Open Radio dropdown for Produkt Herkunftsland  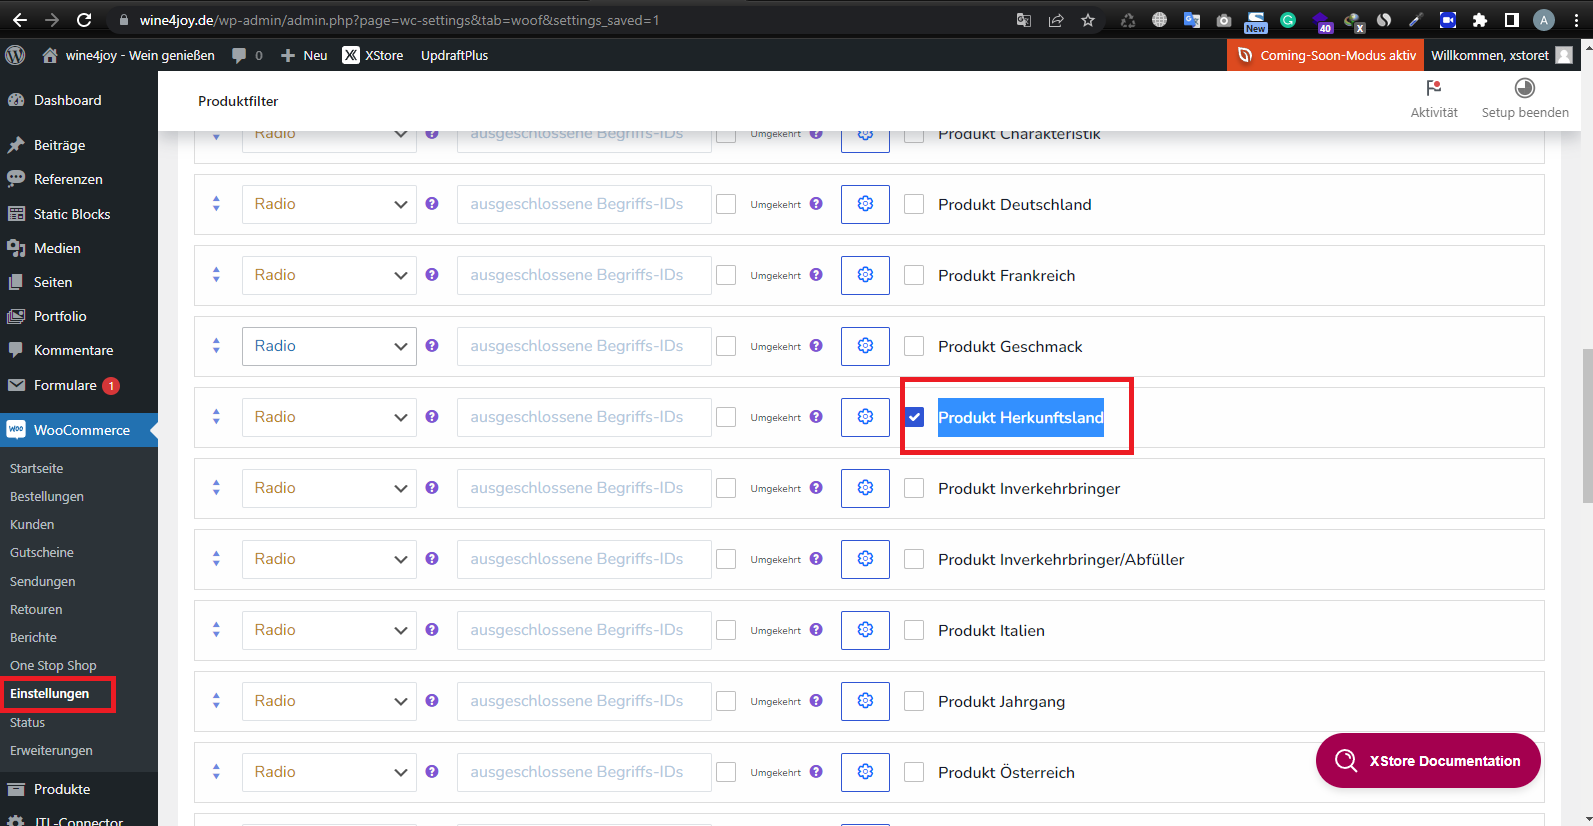329,417
